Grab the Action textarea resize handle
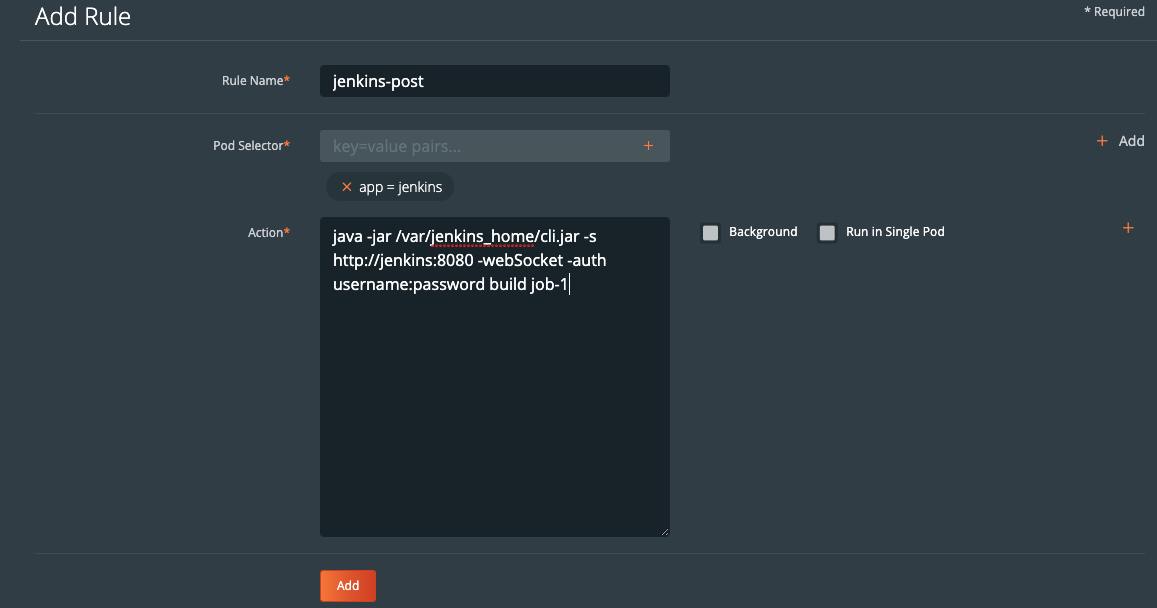This screenshot has width=1157, height=608. point(664,531)
